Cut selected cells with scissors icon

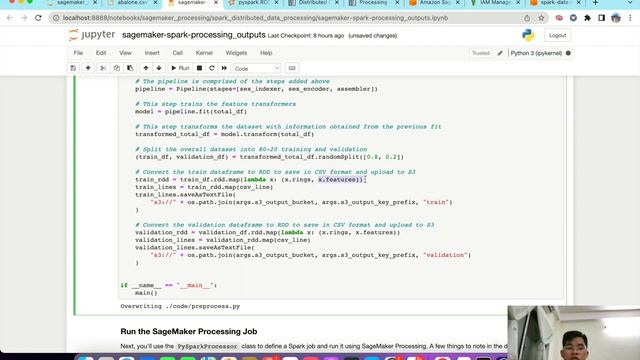click(x=103, y=68)
